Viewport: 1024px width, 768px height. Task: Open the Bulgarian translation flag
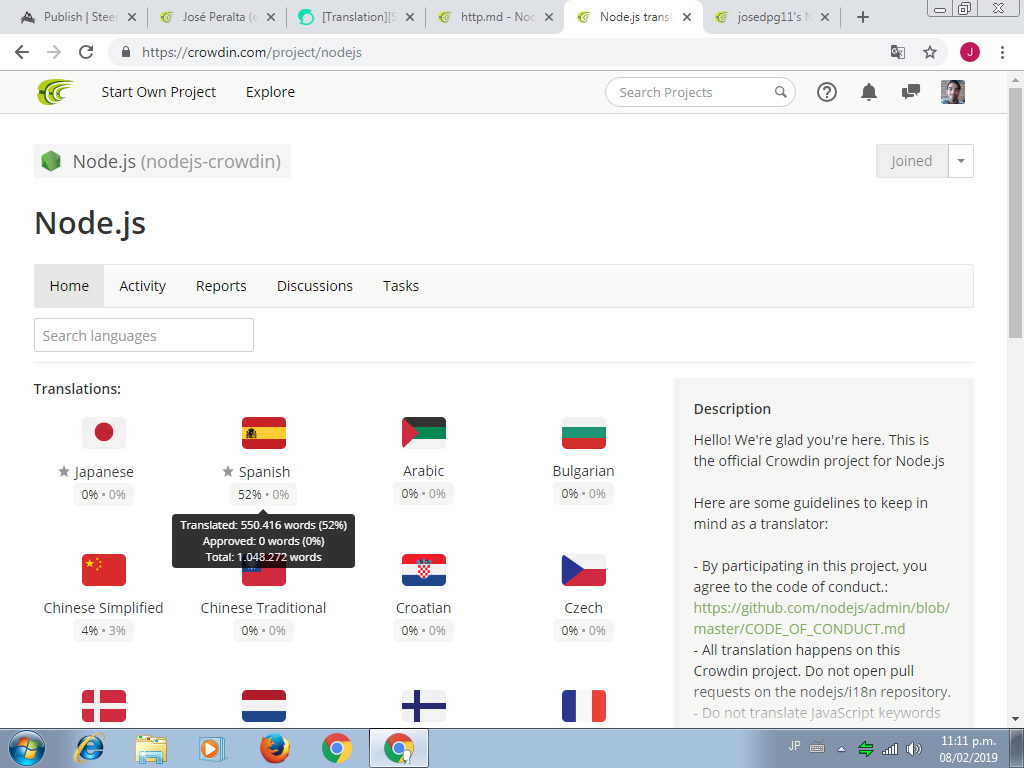click(584, 433)
